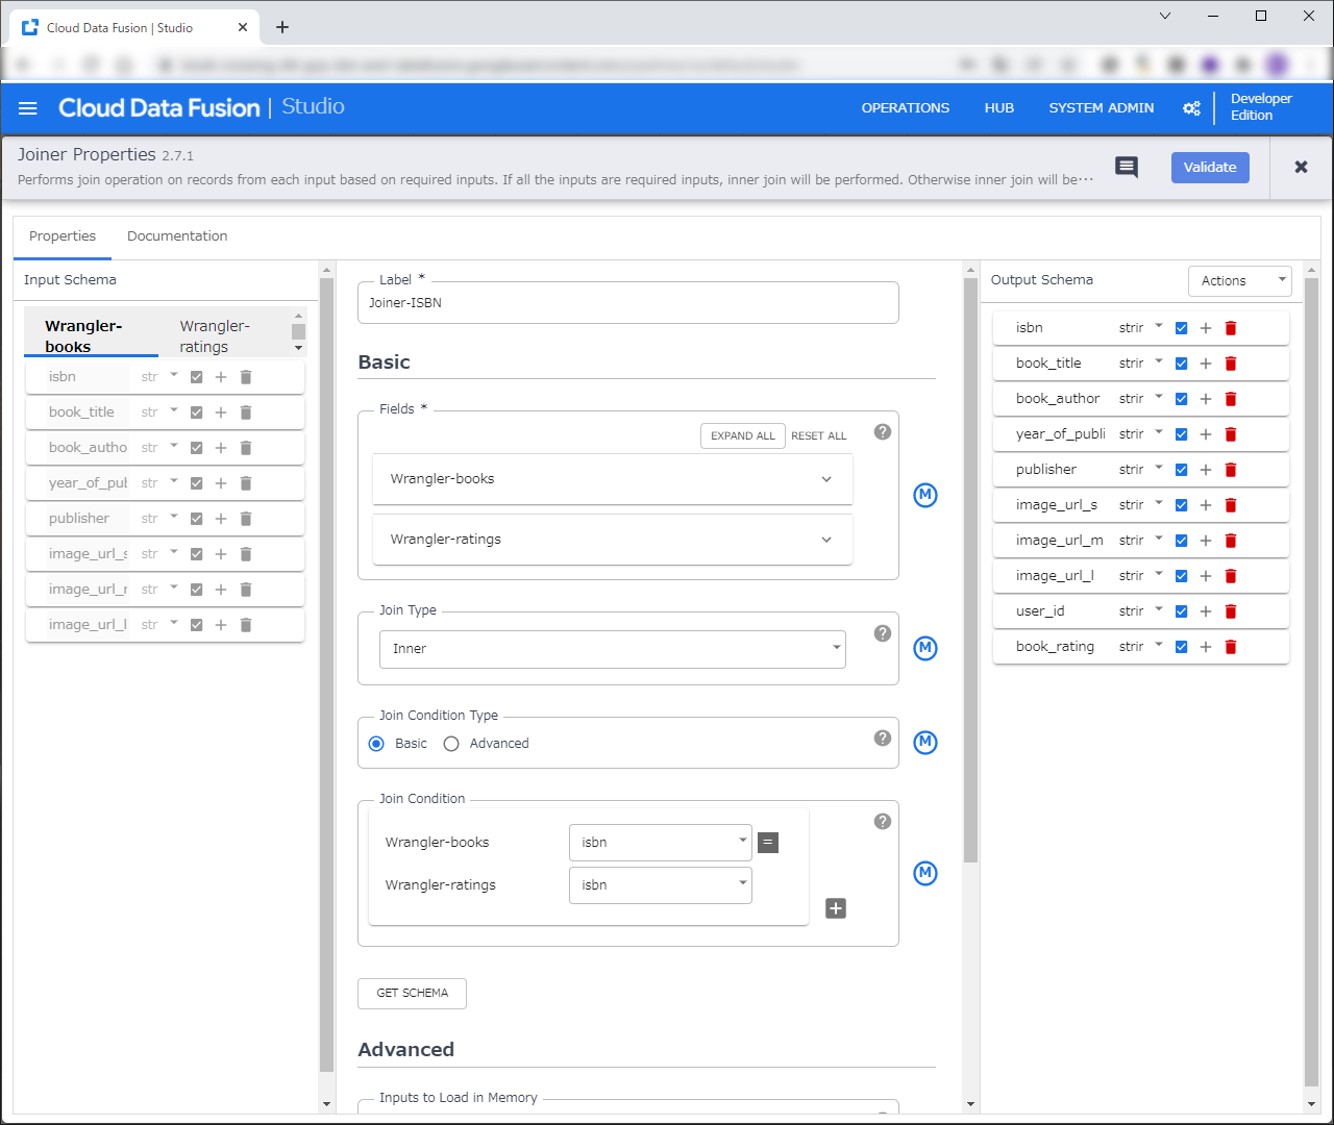The width and height of the screenshot is (1334, 1125).
Task: Click the macro button for Join Type
Action: point(926,648)
